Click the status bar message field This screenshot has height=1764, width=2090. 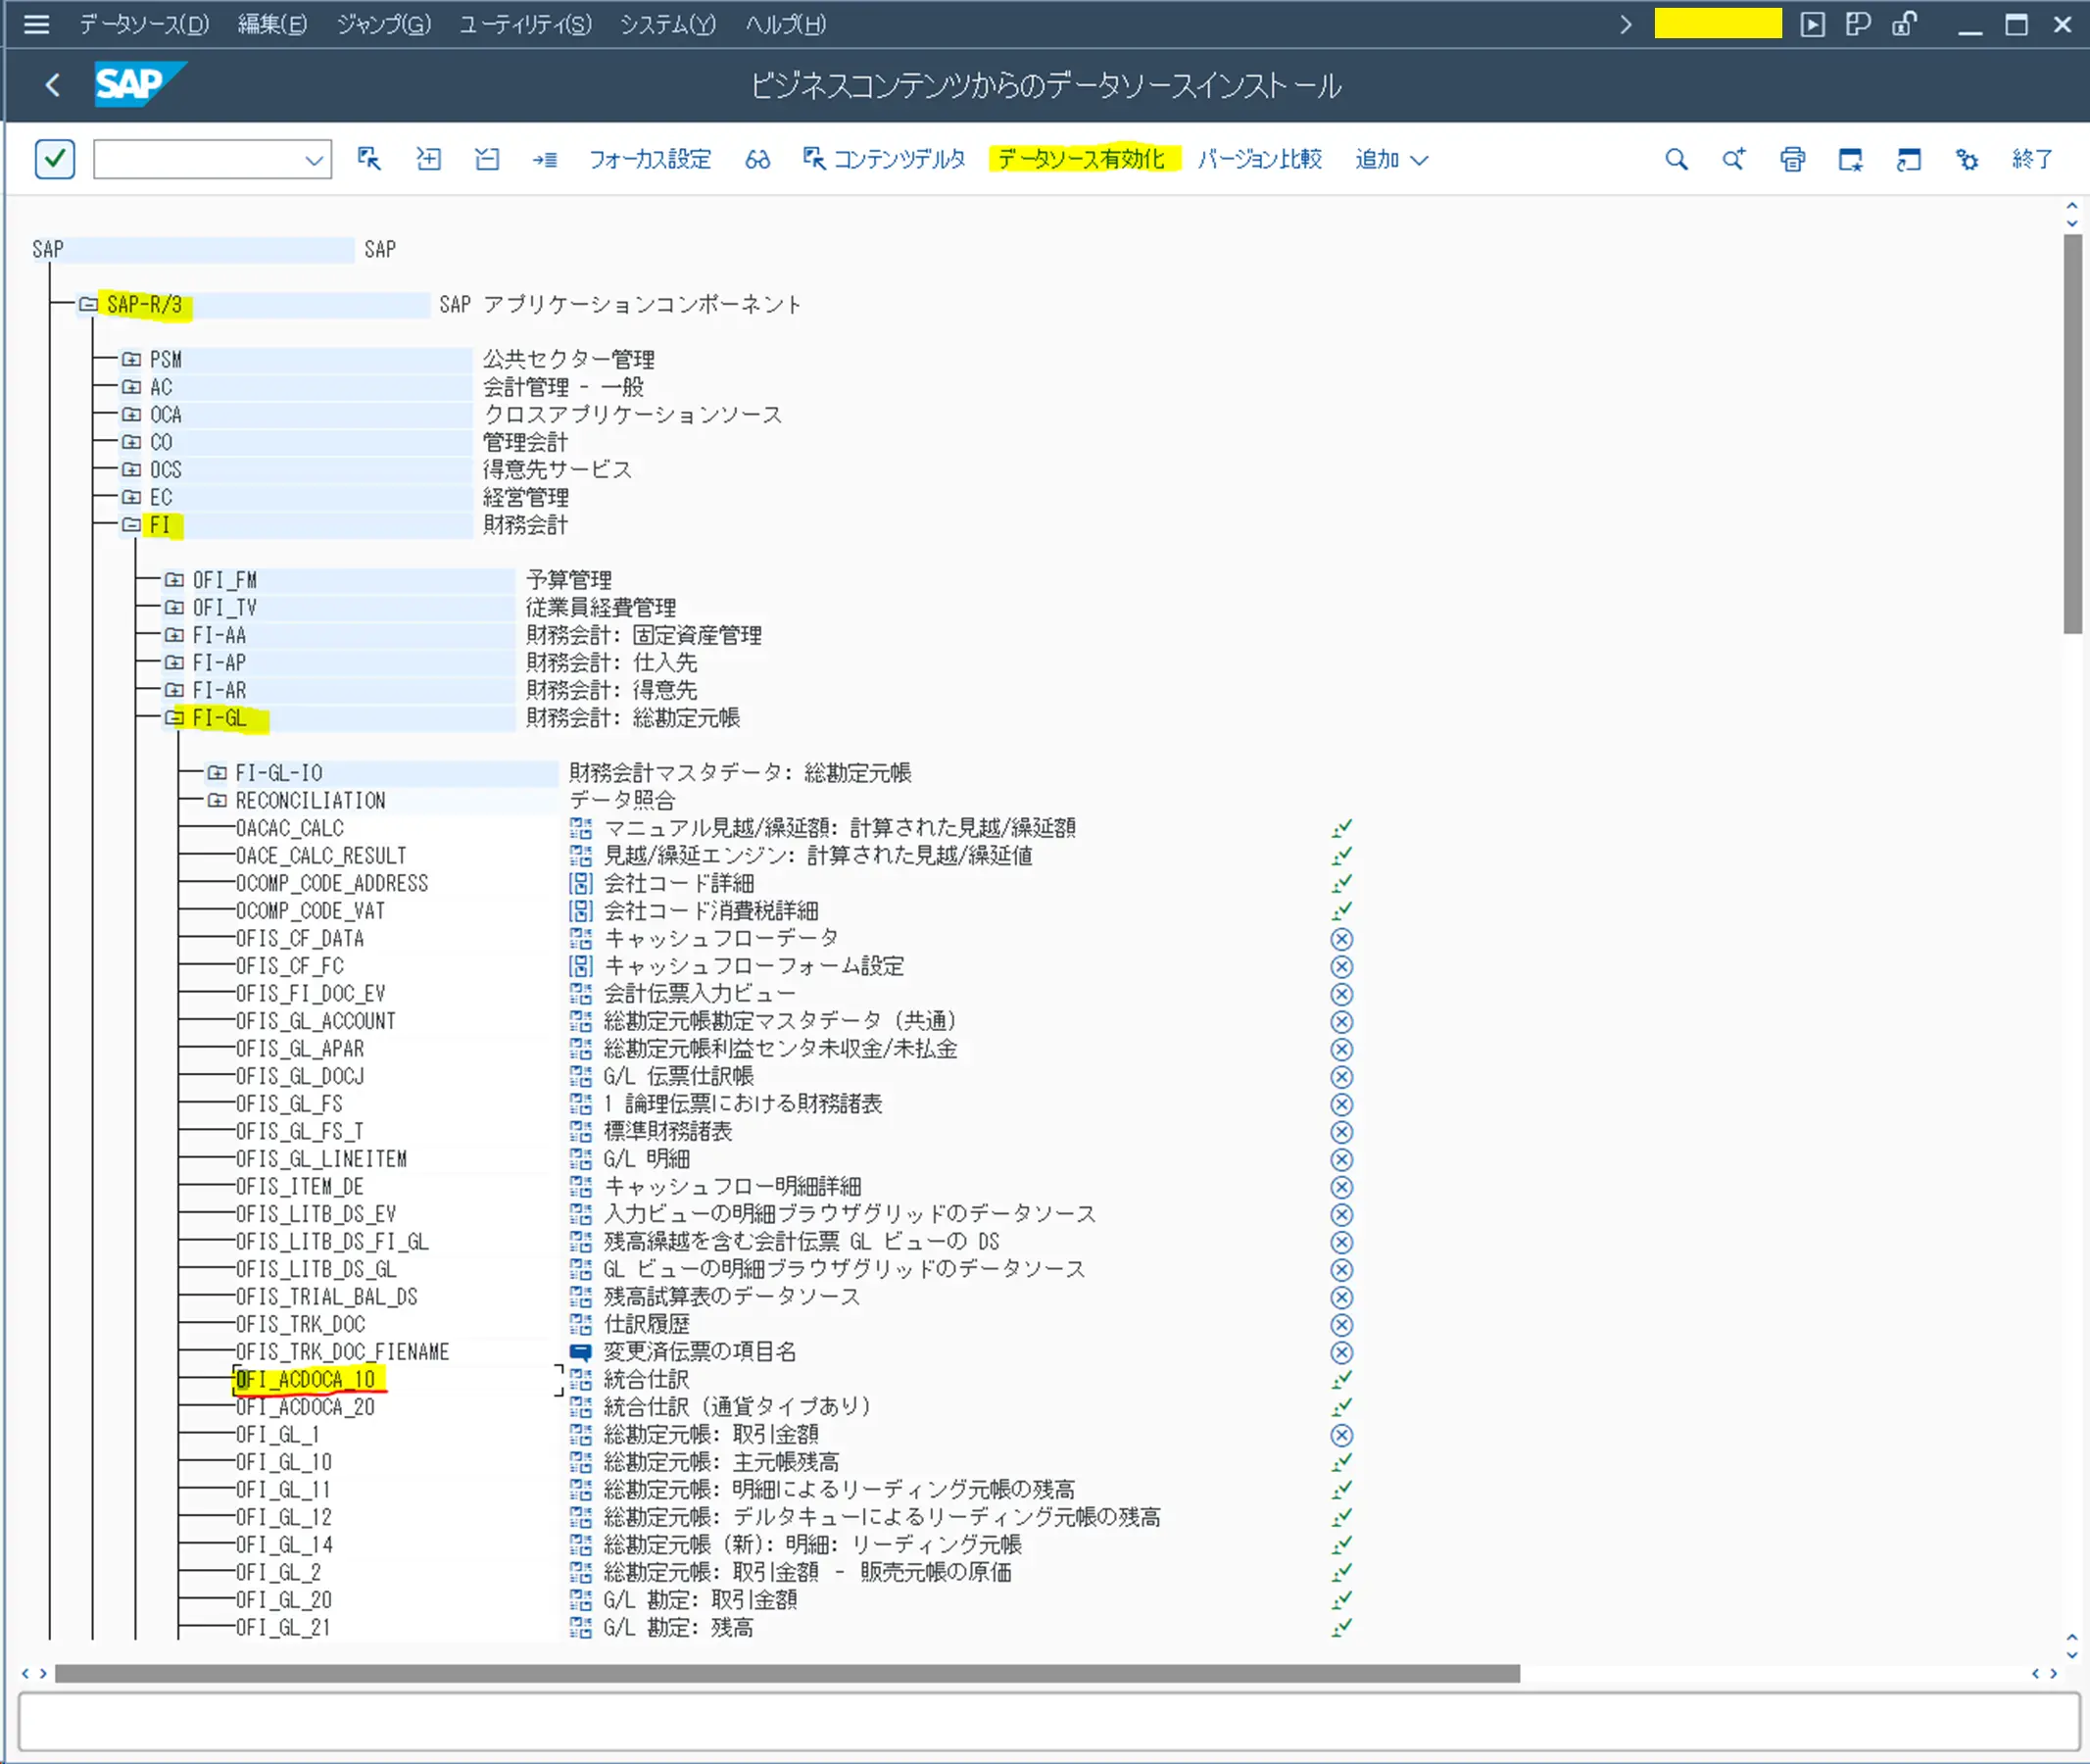pyautogui.click(x=1049, y=1722)
